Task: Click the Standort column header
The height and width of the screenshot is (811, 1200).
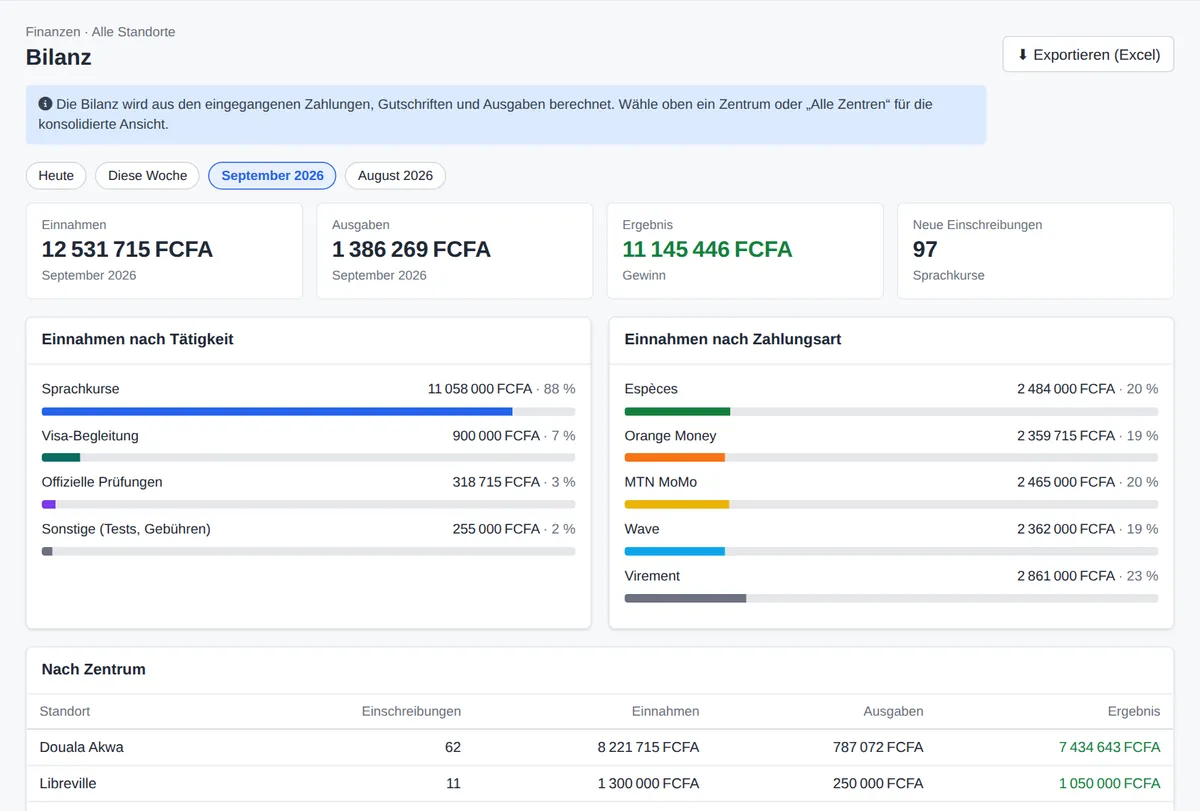Action: tap(65, 711)
